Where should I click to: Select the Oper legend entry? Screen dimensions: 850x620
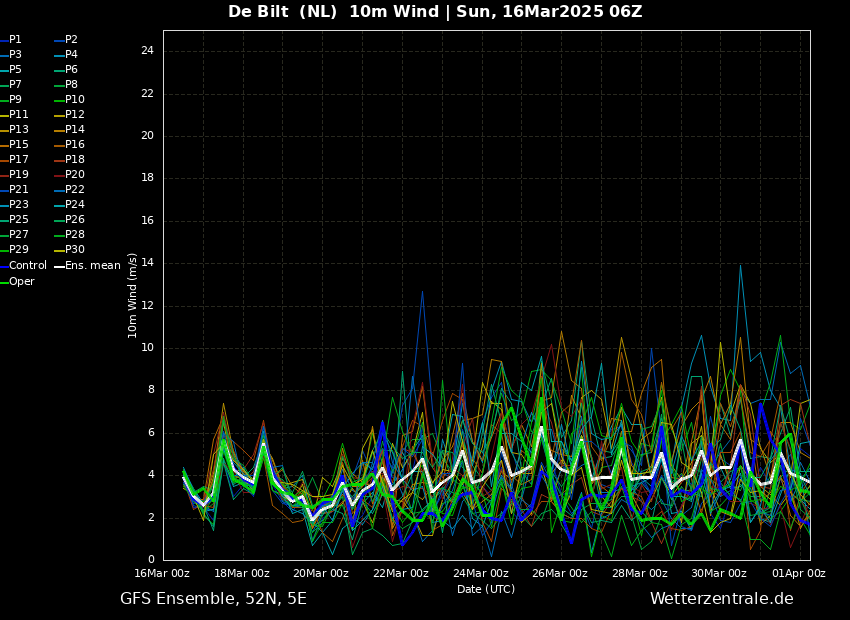(21, 282)
